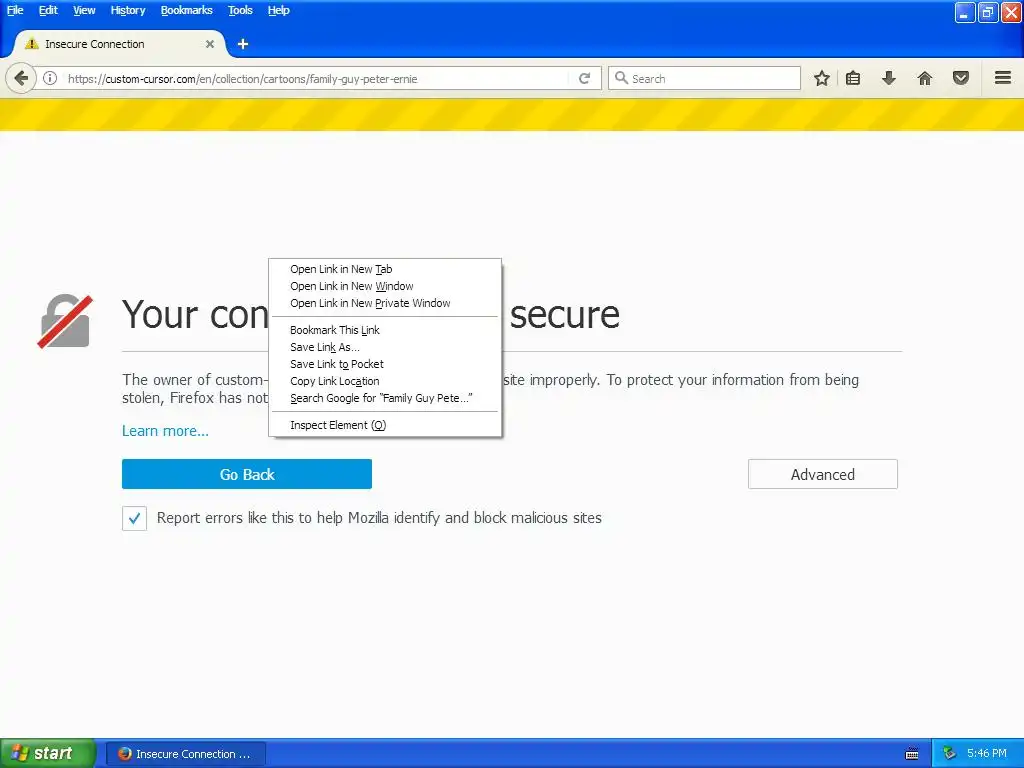Click the URL address bar field

tap(317, 78)
